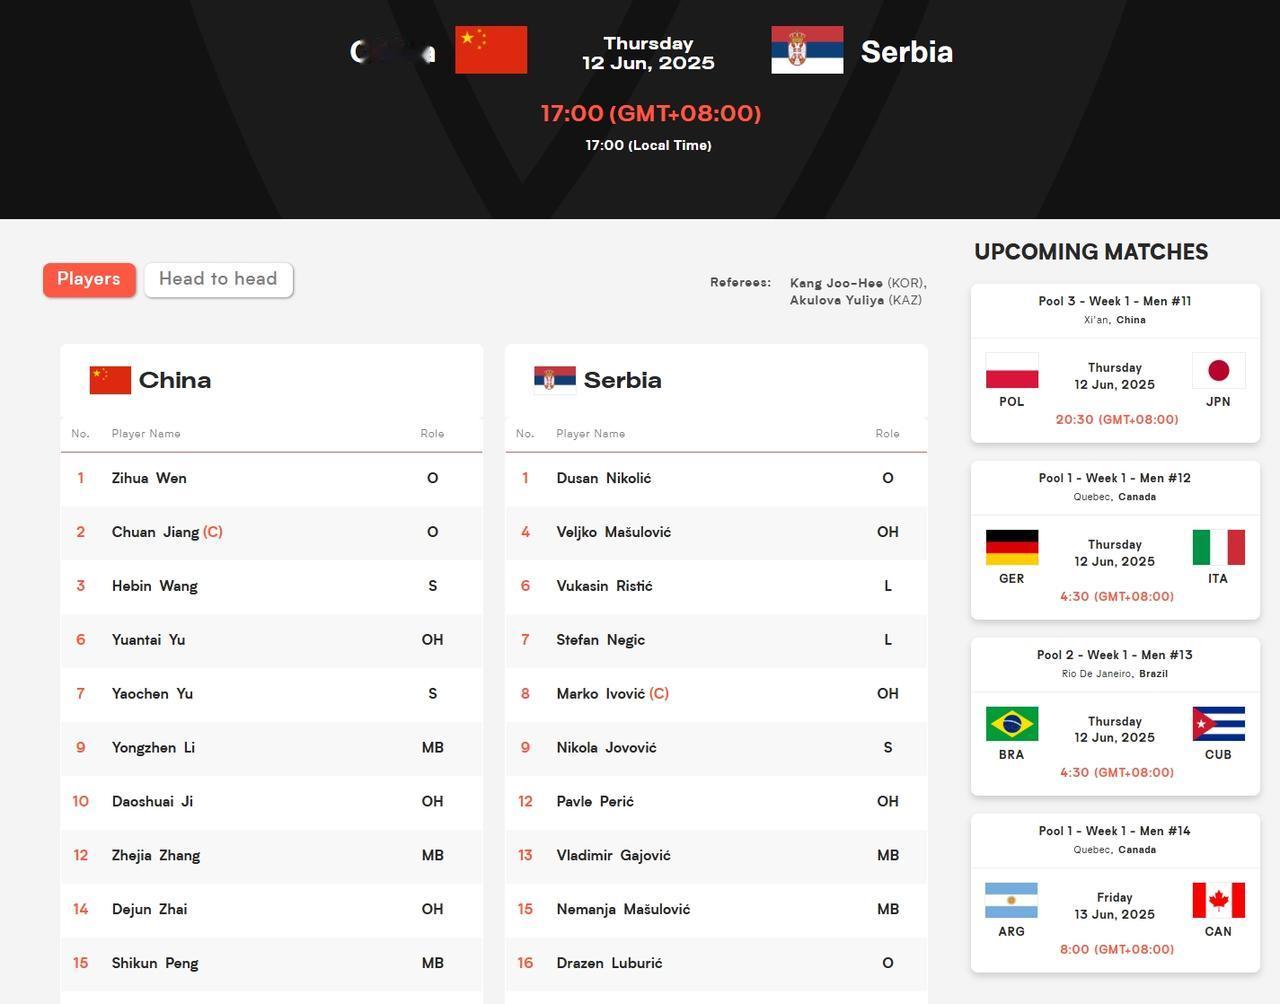This screenshot has width=1280, height=1004.
Task: Click the small Serbia flag above the roster
Action: point(555,380)
